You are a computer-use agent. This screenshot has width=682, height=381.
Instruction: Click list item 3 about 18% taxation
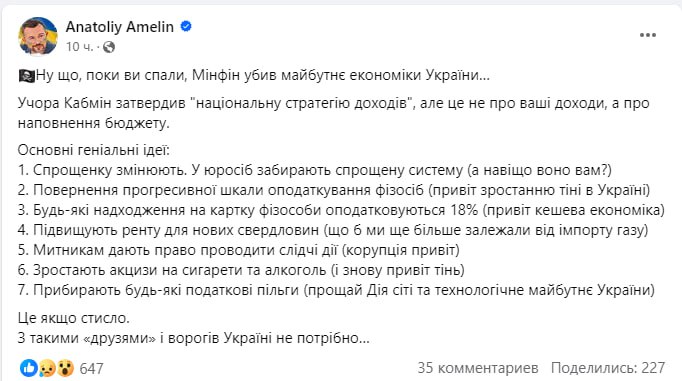[x=341, y=210]
